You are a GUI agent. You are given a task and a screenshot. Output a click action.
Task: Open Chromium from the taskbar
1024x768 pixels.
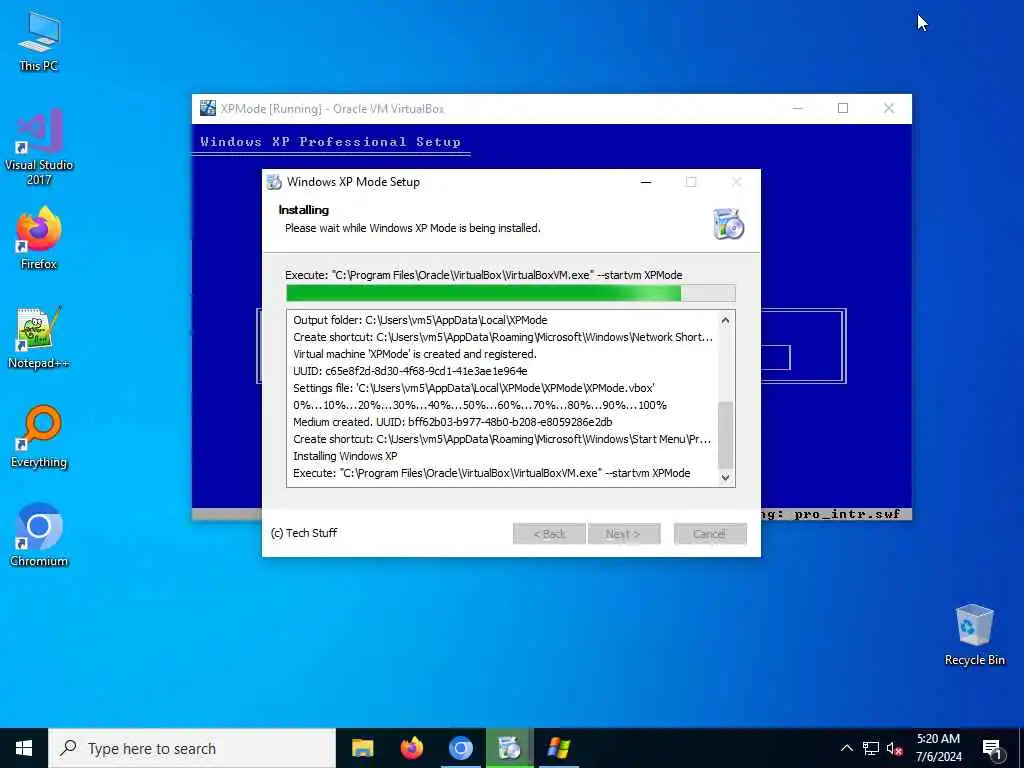click(460, 748)
